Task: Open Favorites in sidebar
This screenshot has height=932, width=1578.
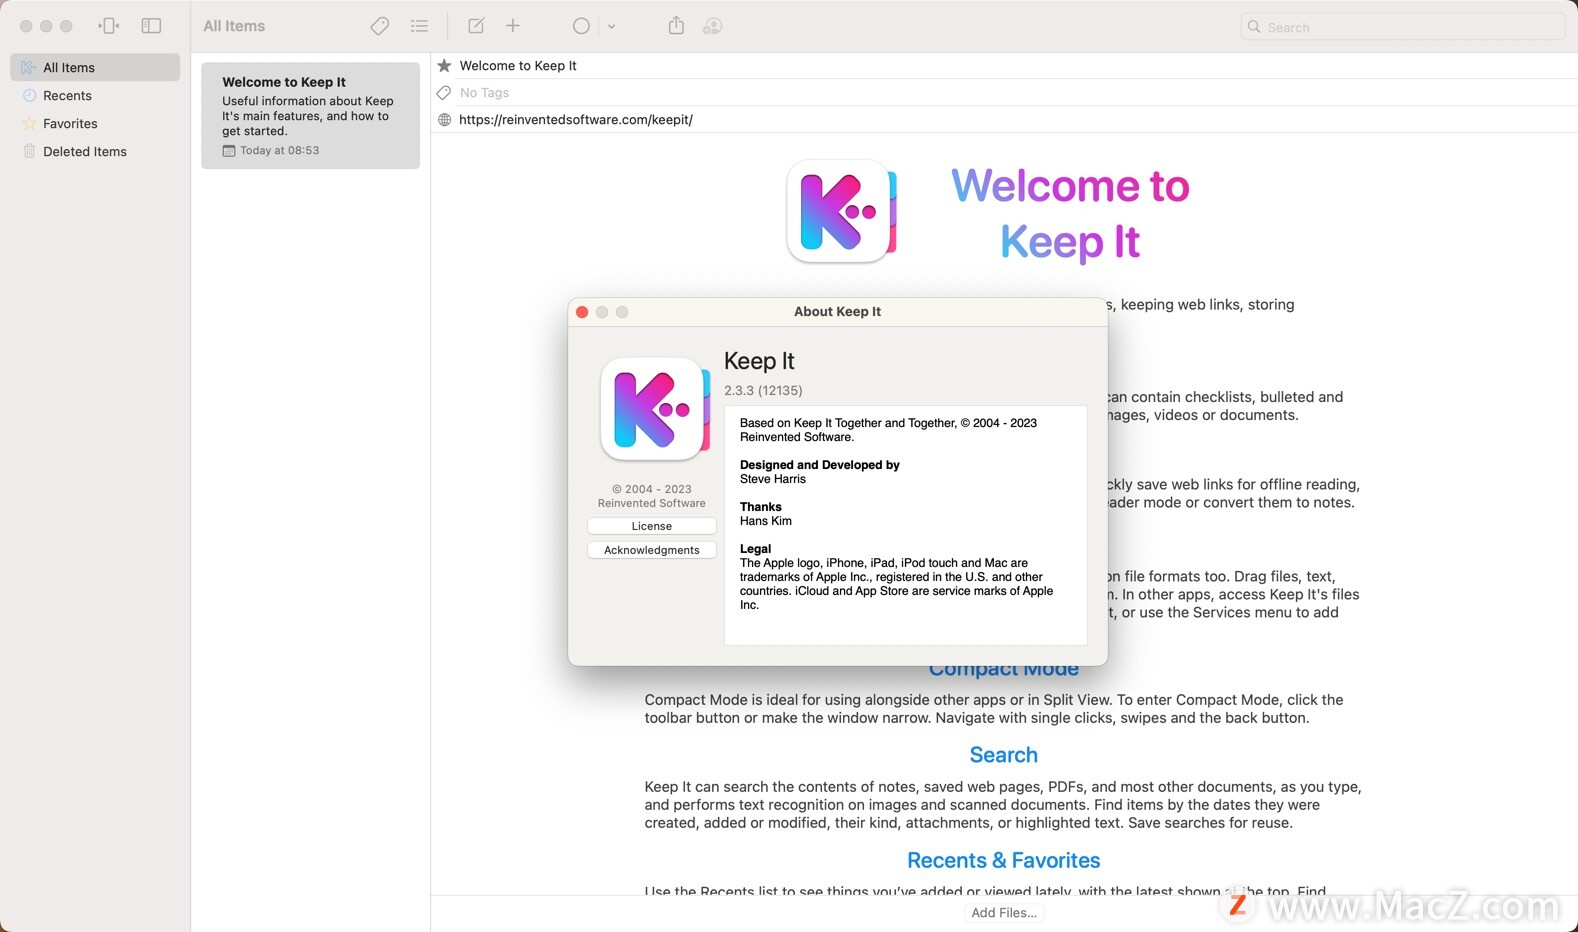Action: (x=95, y=123)
